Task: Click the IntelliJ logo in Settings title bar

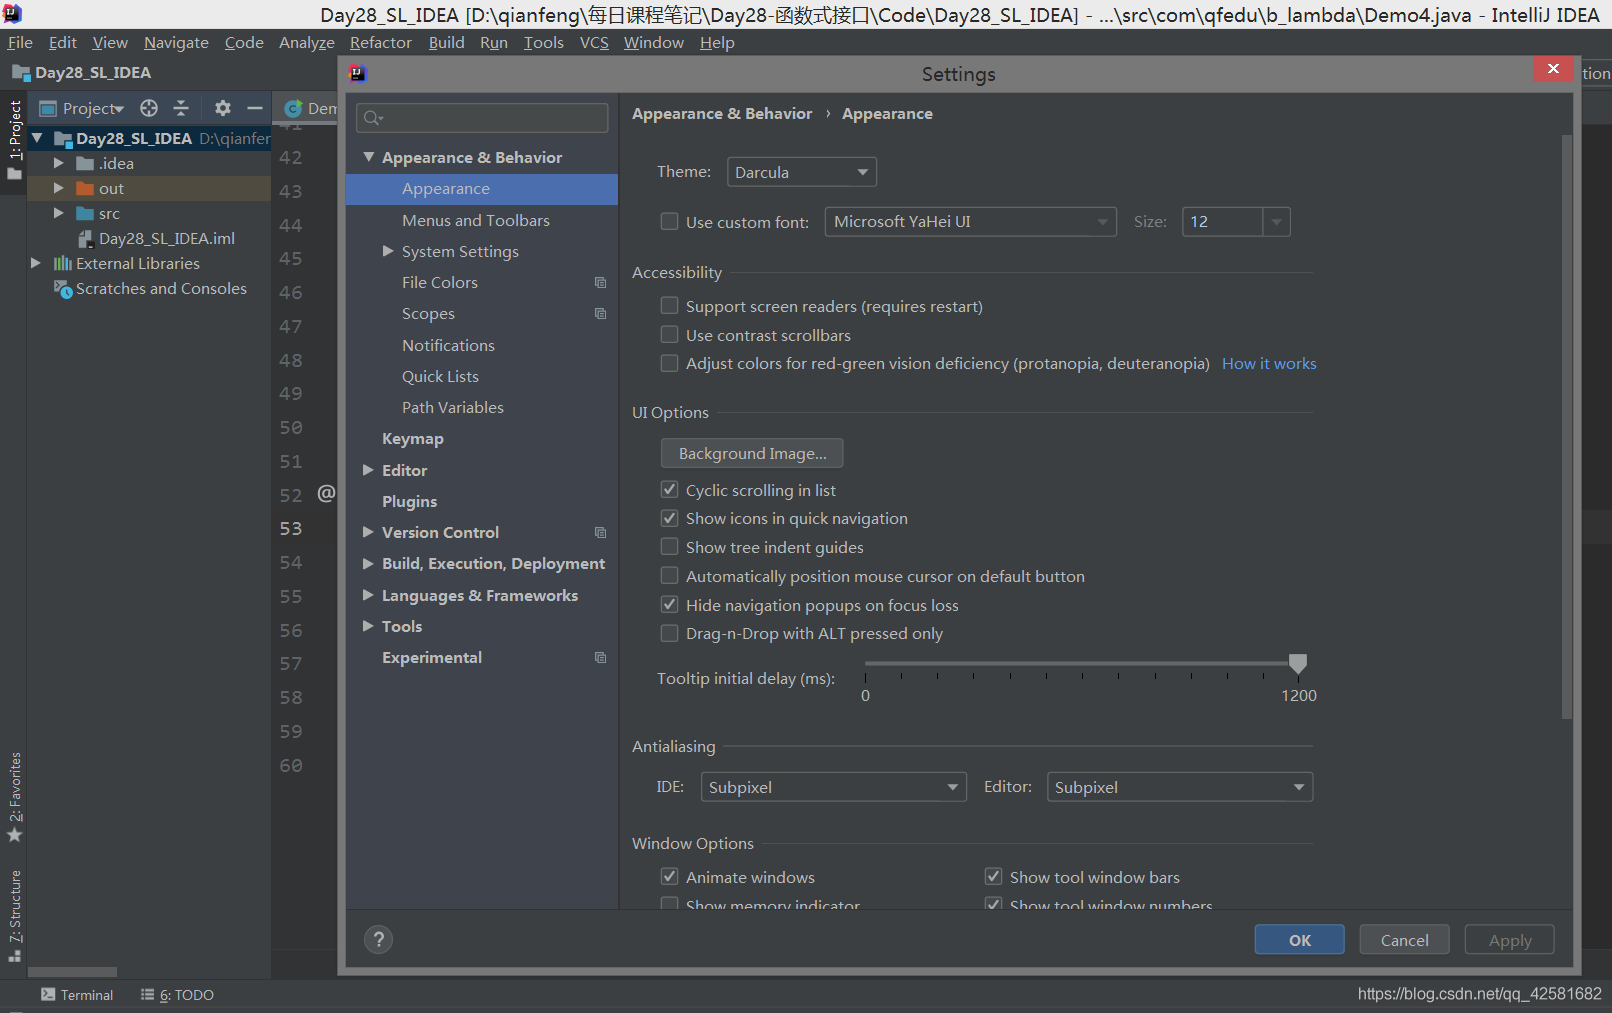Action: click(358, 74)
